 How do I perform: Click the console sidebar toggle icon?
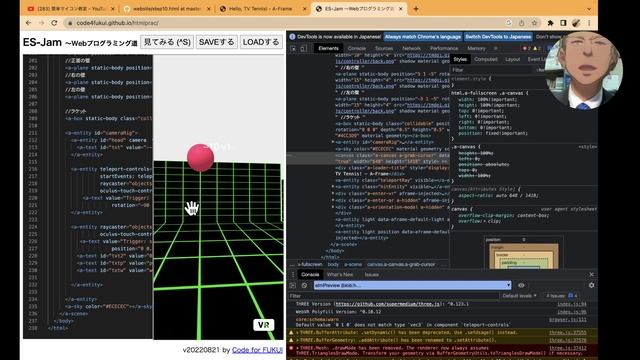click(x=293, y=285)
